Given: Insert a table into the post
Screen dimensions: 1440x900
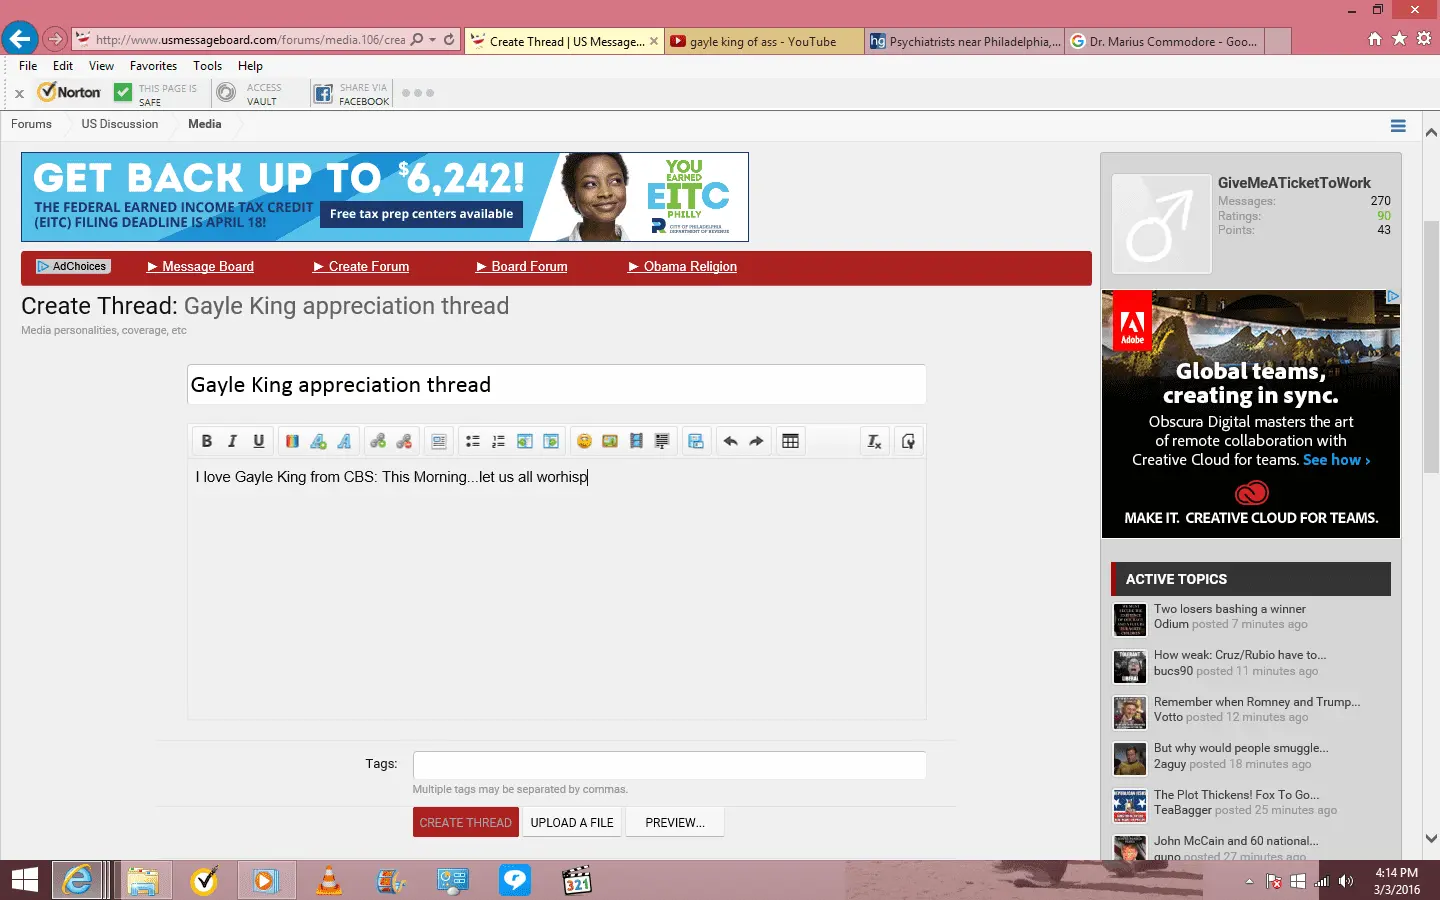Looking at the screenshot, I should click(x=790, y=441).
